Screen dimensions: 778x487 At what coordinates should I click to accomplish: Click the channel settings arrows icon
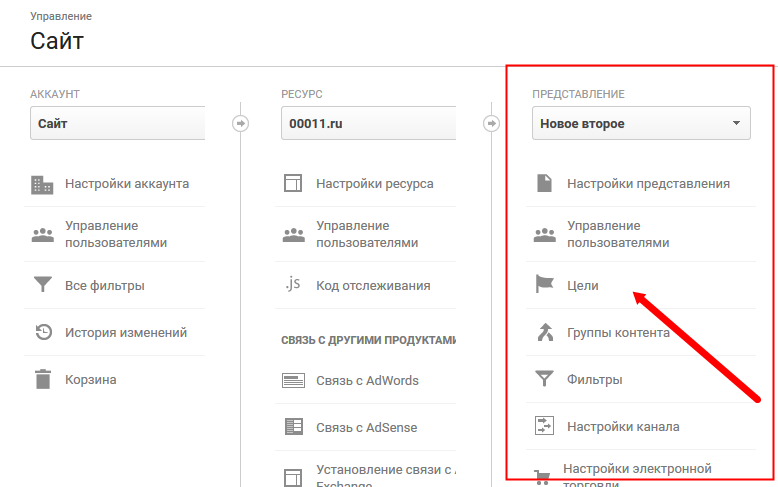pos(544,426)
